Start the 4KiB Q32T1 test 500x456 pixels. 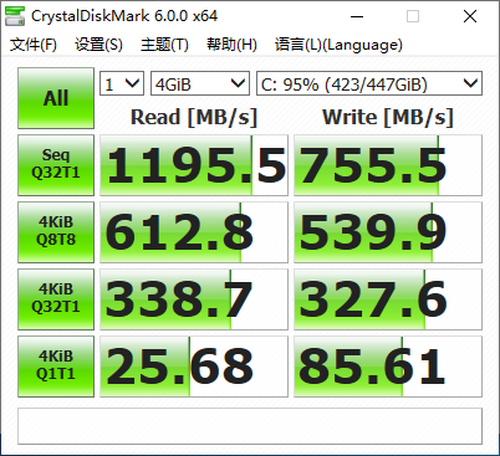click(56, 299)
